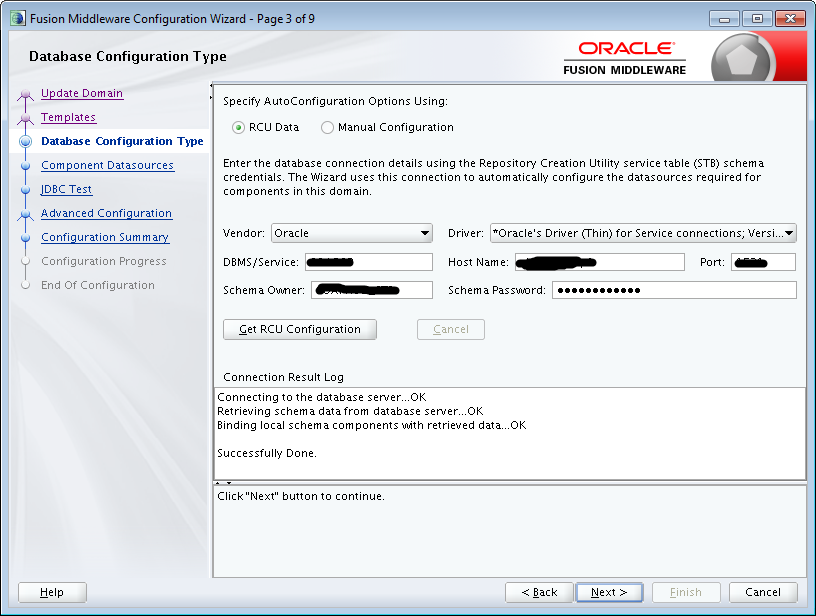The width and height of the screenshot is (816, 616).
Task: Select the Manual Configuration option
Action: point(327,127)
